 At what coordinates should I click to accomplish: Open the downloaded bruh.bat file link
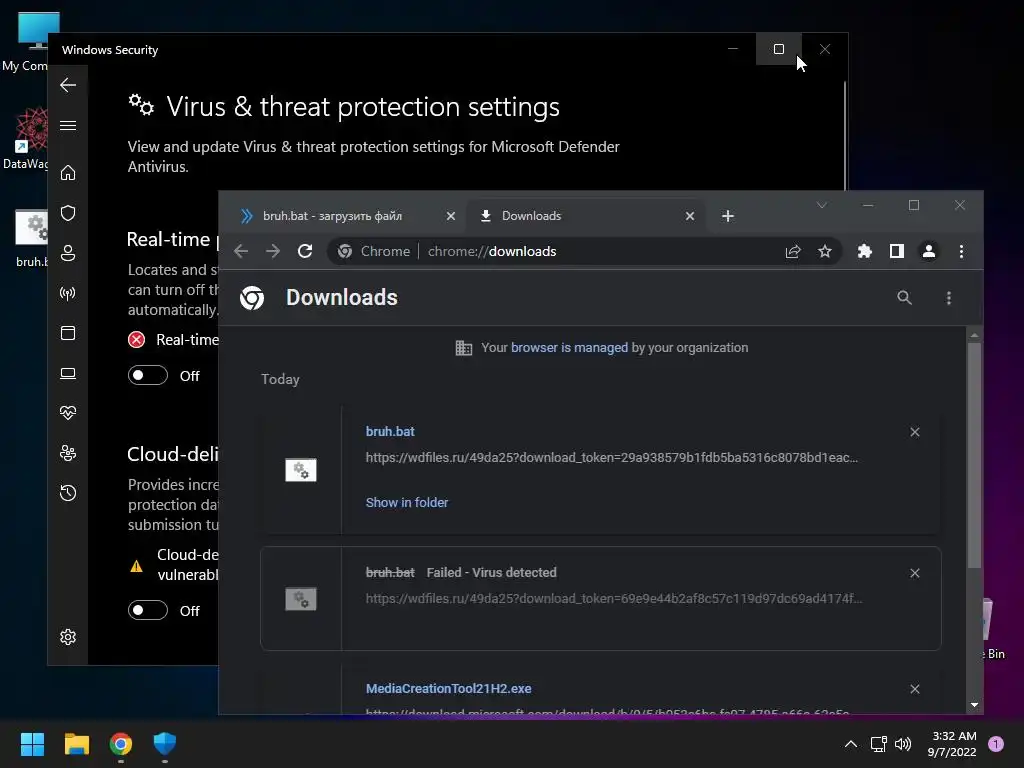390,432
